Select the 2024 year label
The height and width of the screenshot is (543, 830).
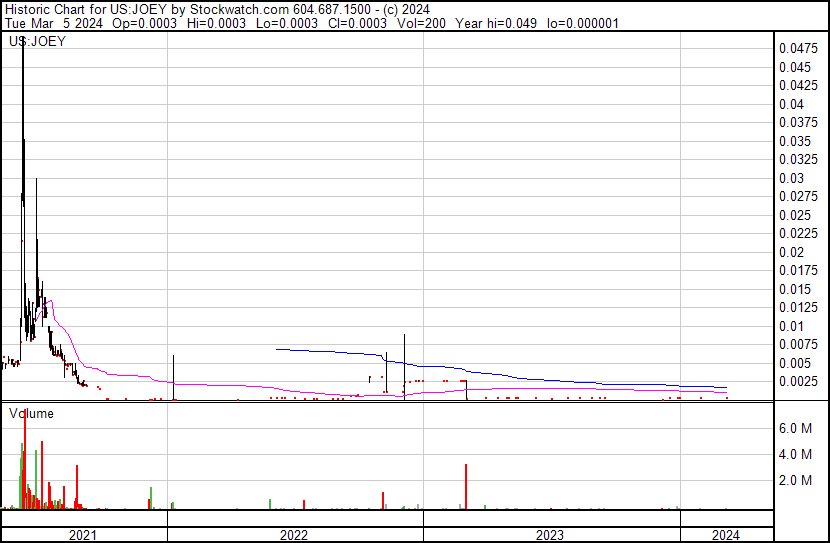tap(726, 535)
